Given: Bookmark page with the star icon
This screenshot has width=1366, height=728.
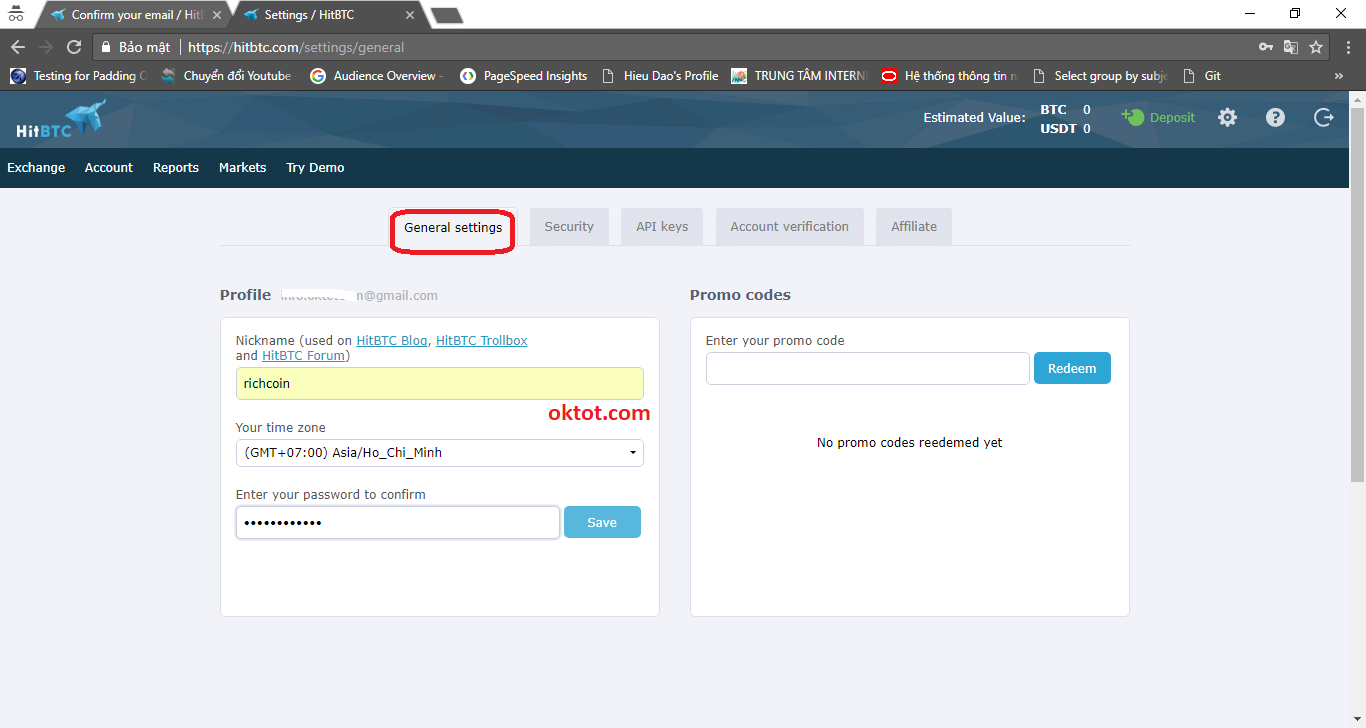Looking at the screenshot, I should tap(1316, 47).
